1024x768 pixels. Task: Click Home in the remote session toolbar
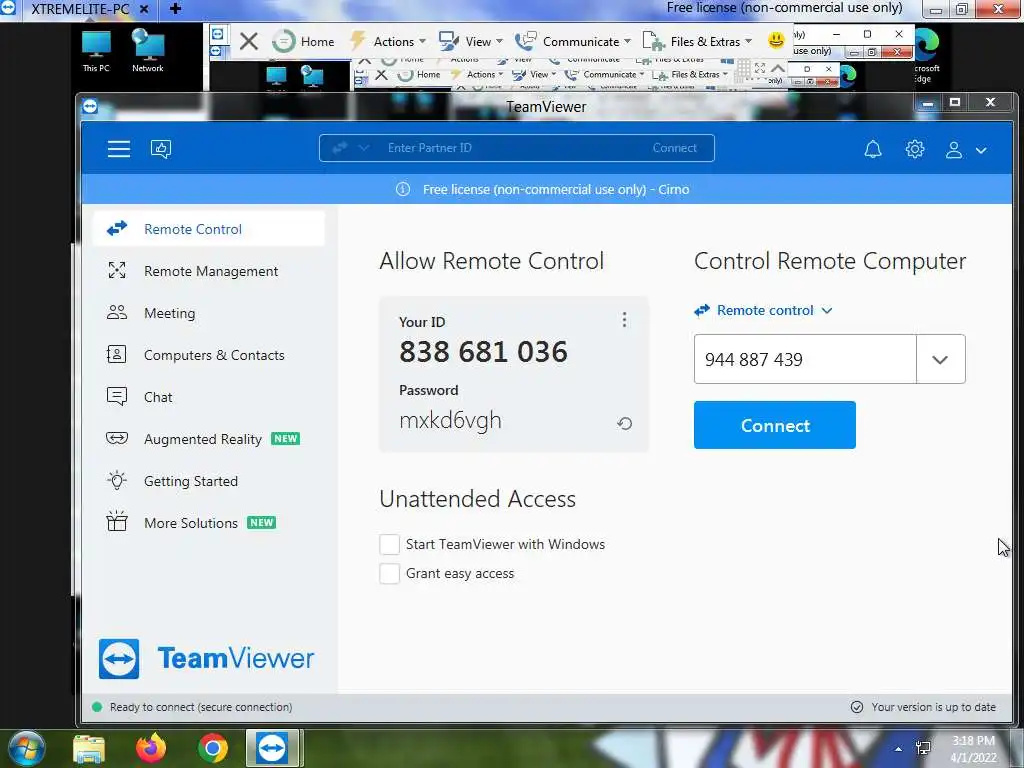303,42
